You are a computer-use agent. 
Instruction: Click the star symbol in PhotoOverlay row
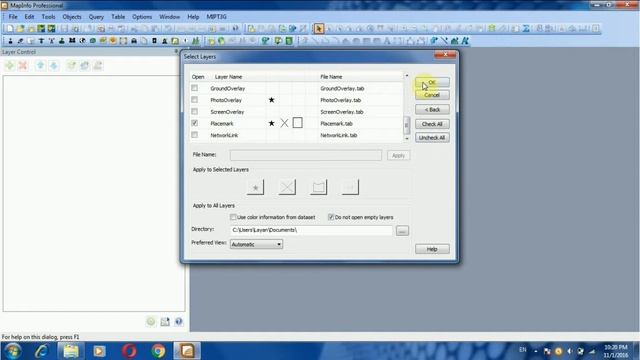pyautogui.click(x=271, y=100)
